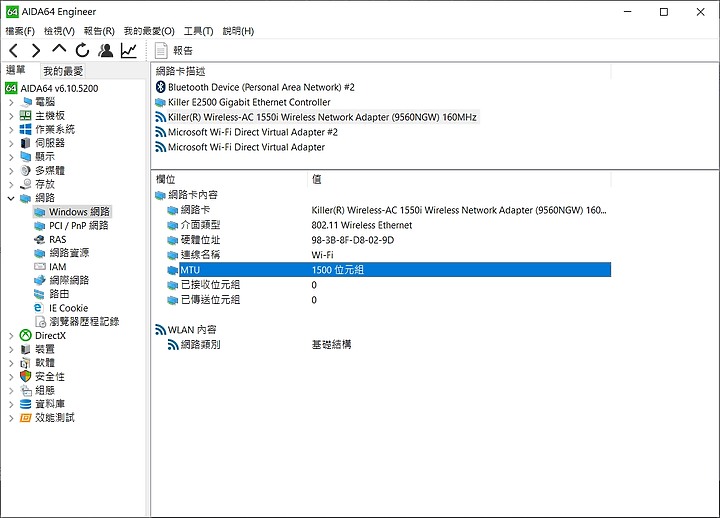Expand the 伺服器 tree node
This screenshot has width=720, height=518.
11,143
